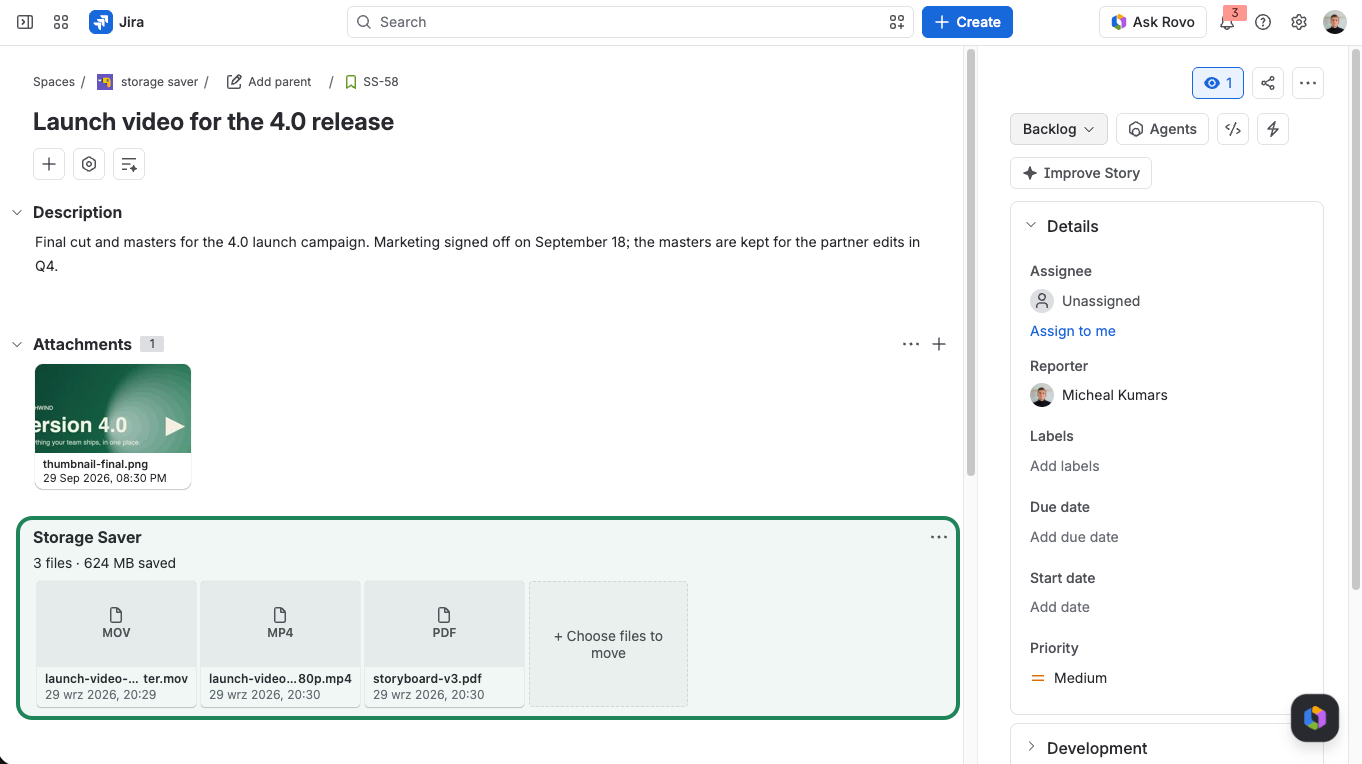Screen dimensions: 1362x764
Task: Open Attachments section ellipsis menu
Action: (910, 344)
